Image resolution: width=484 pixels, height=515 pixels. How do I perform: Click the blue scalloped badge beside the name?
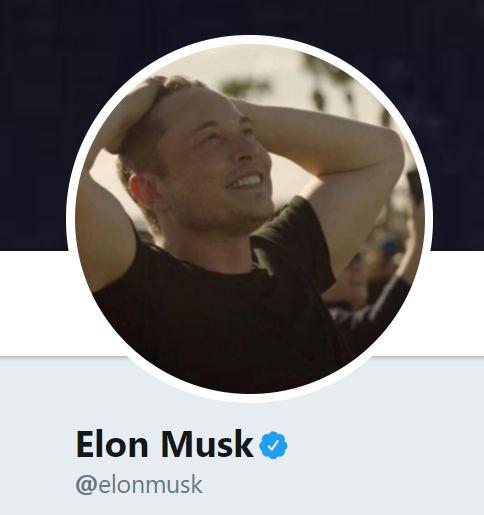[x=273, y=445]
